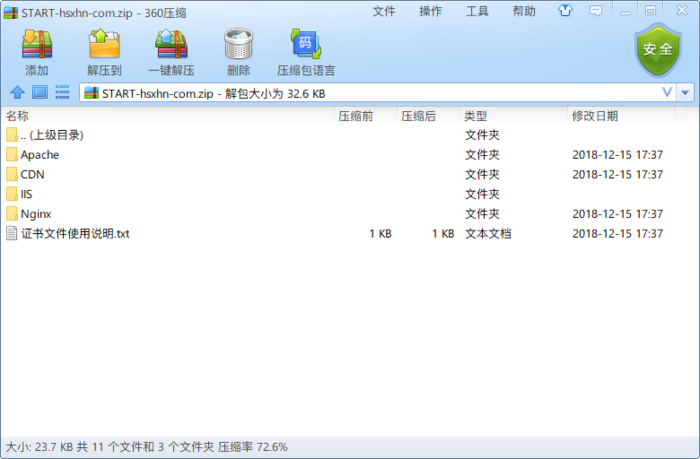This screenshot has width=700, height=459.
Task: Click the text file icon of 证书文件使用说明.txt
Action: (x=12, y=234)
